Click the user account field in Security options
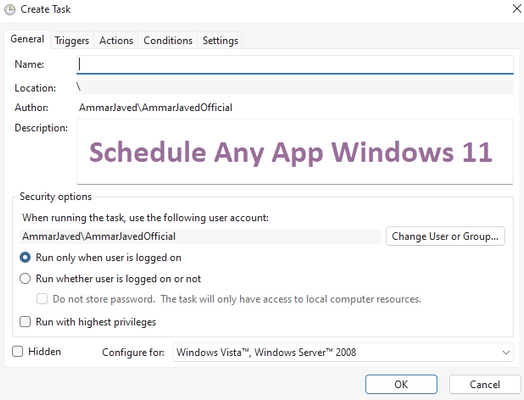This screenshot has width=524, height=400. click(200, 237)
